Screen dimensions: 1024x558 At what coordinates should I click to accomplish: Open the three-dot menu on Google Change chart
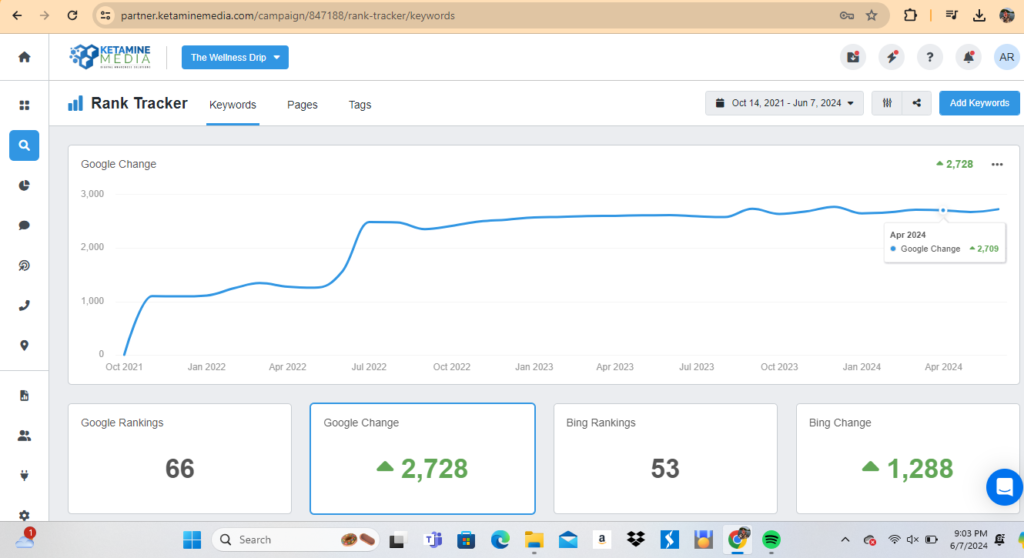tap(996, 164)
